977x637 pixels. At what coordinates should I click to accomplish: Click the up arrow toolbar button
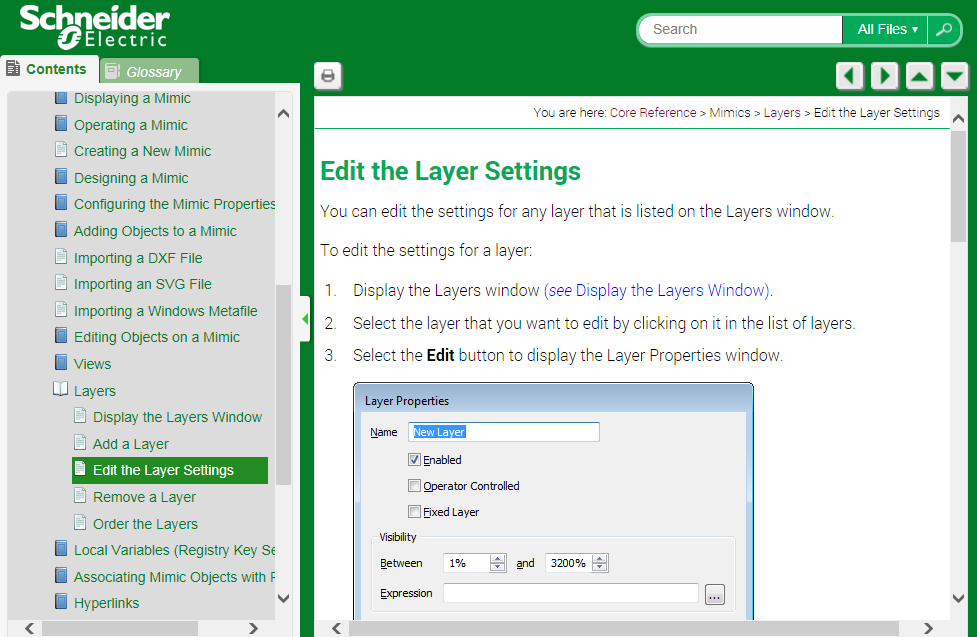(920, 76)
